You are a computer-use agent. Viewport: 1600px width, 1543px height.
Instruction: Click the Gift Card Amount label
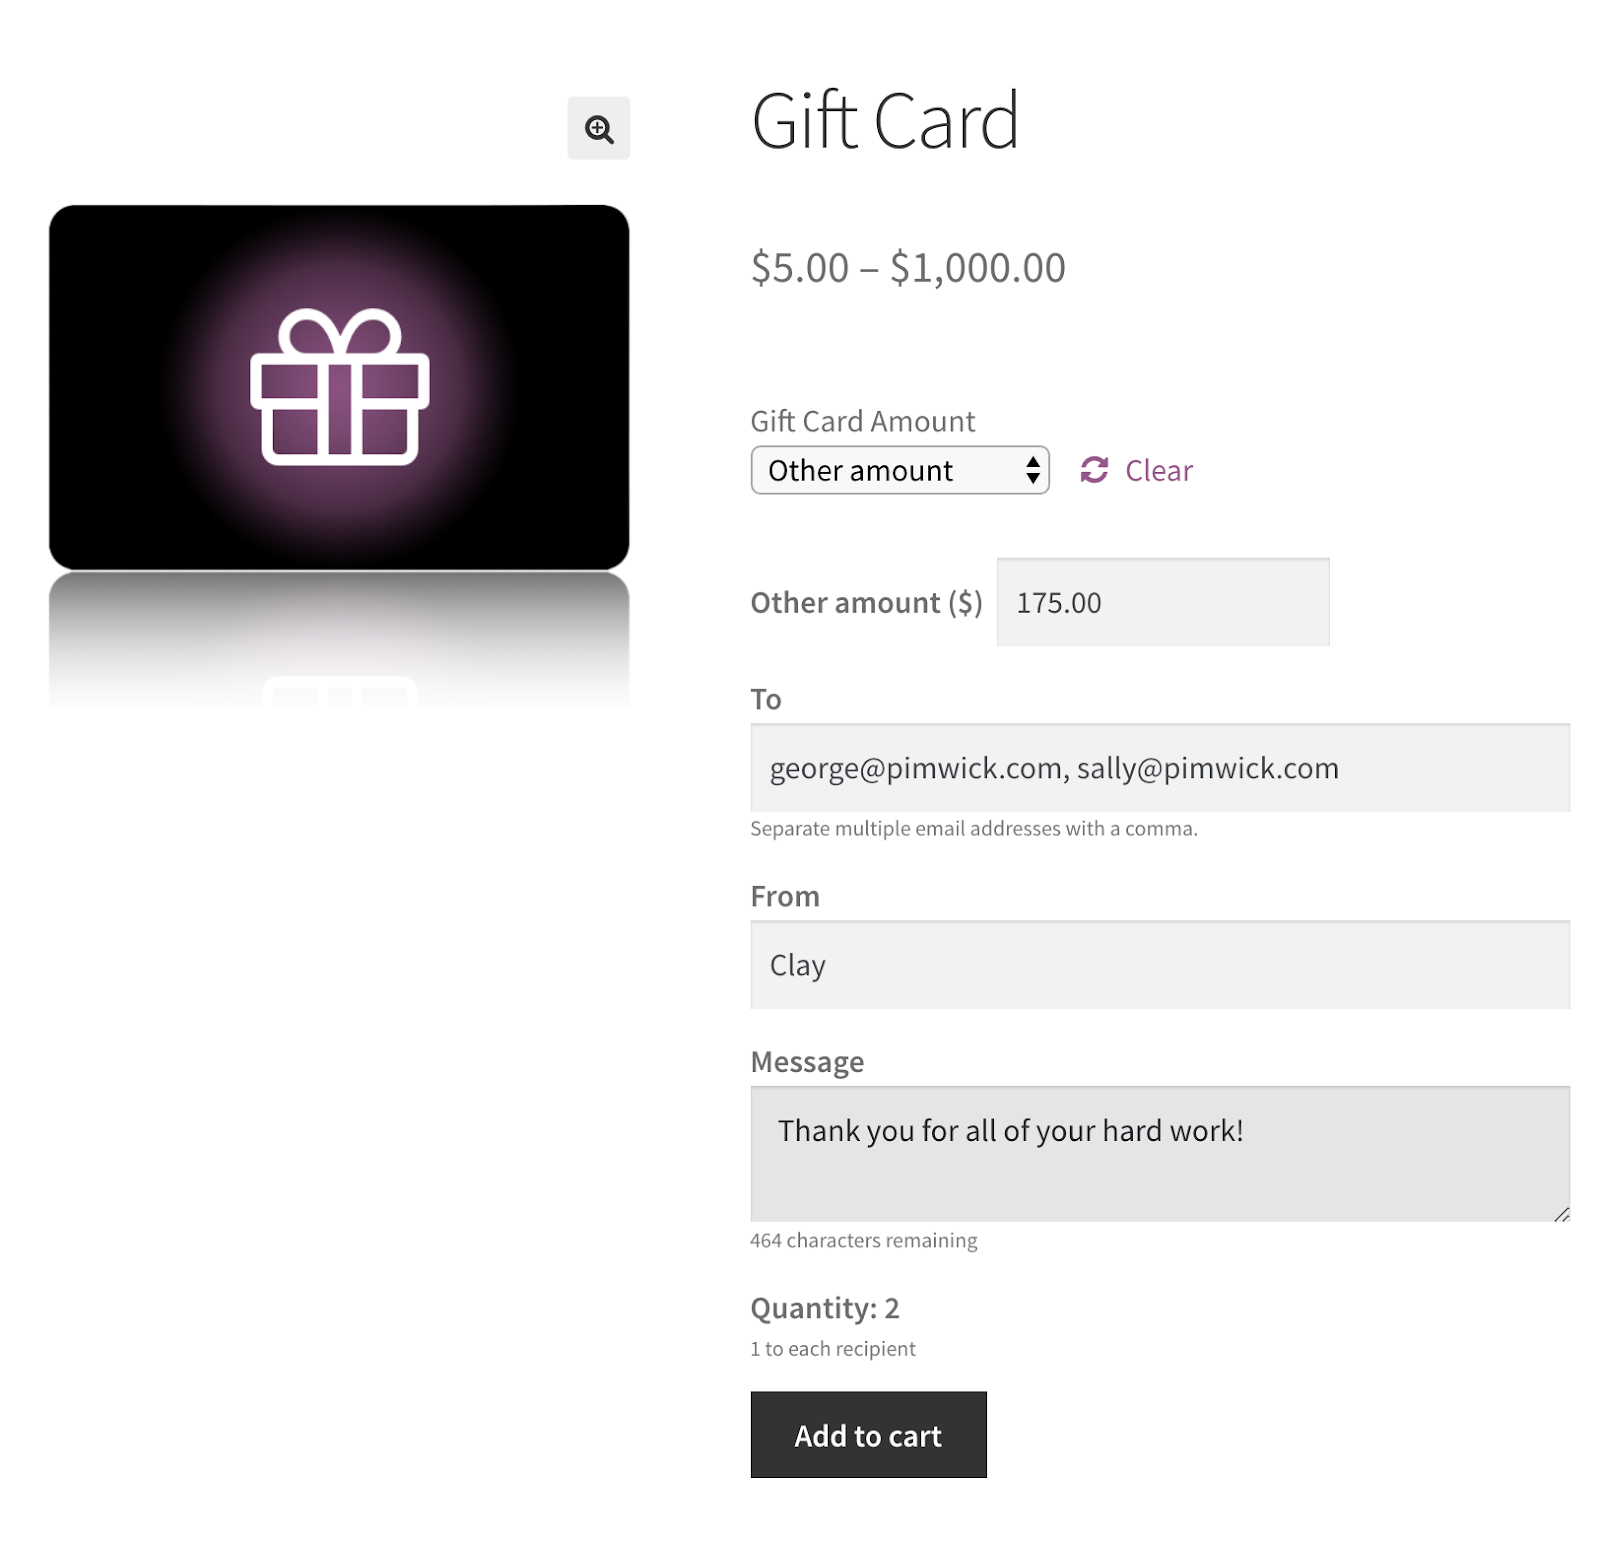click(x=862, y=421)
